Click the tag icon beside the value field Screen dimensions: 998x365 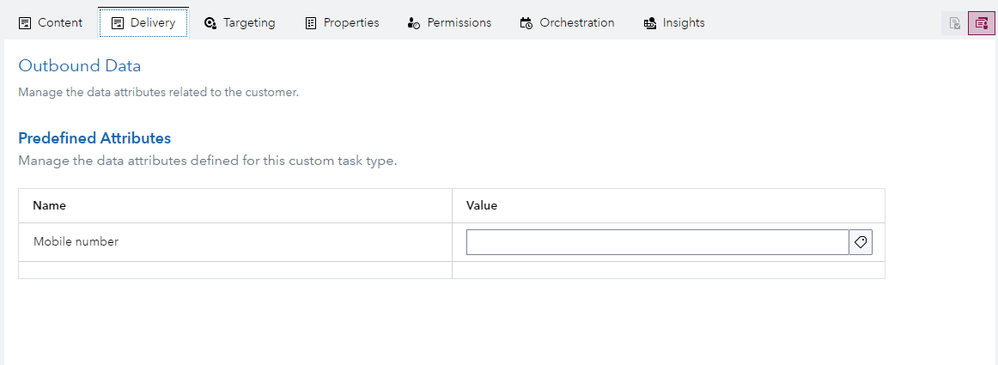tap(861, 242)
